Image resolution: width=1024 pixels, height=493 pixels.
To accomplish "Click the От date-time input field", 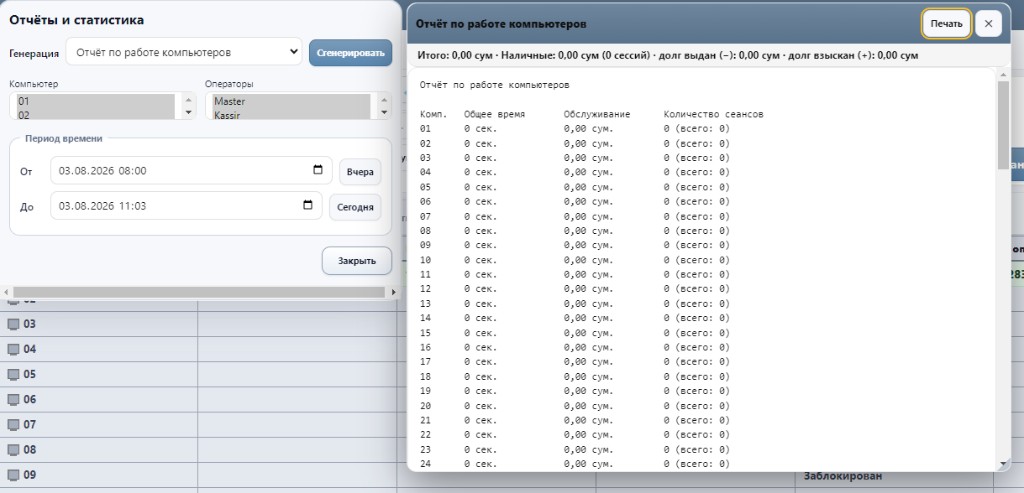I will point(191,170).
